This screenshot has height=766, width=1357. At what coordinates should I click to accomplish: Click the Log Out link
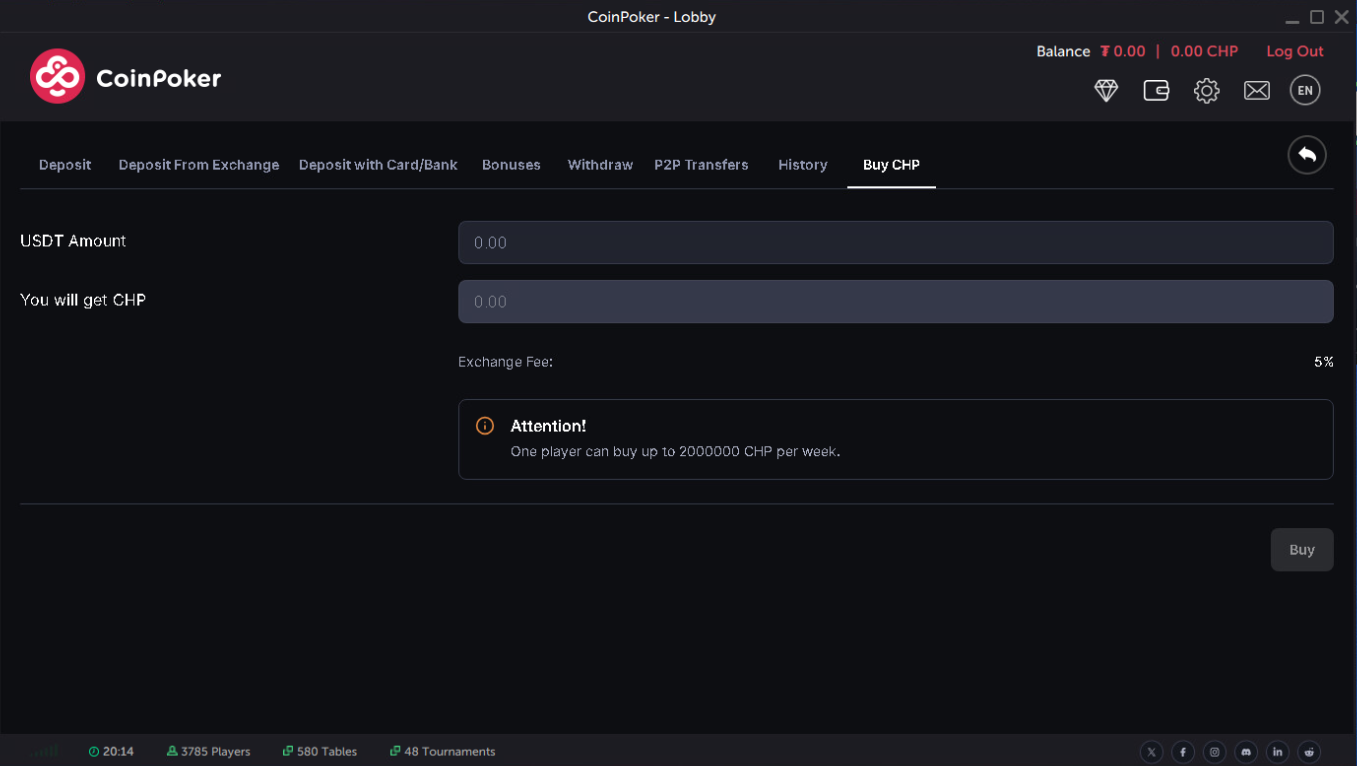(x=1295, y=51)
